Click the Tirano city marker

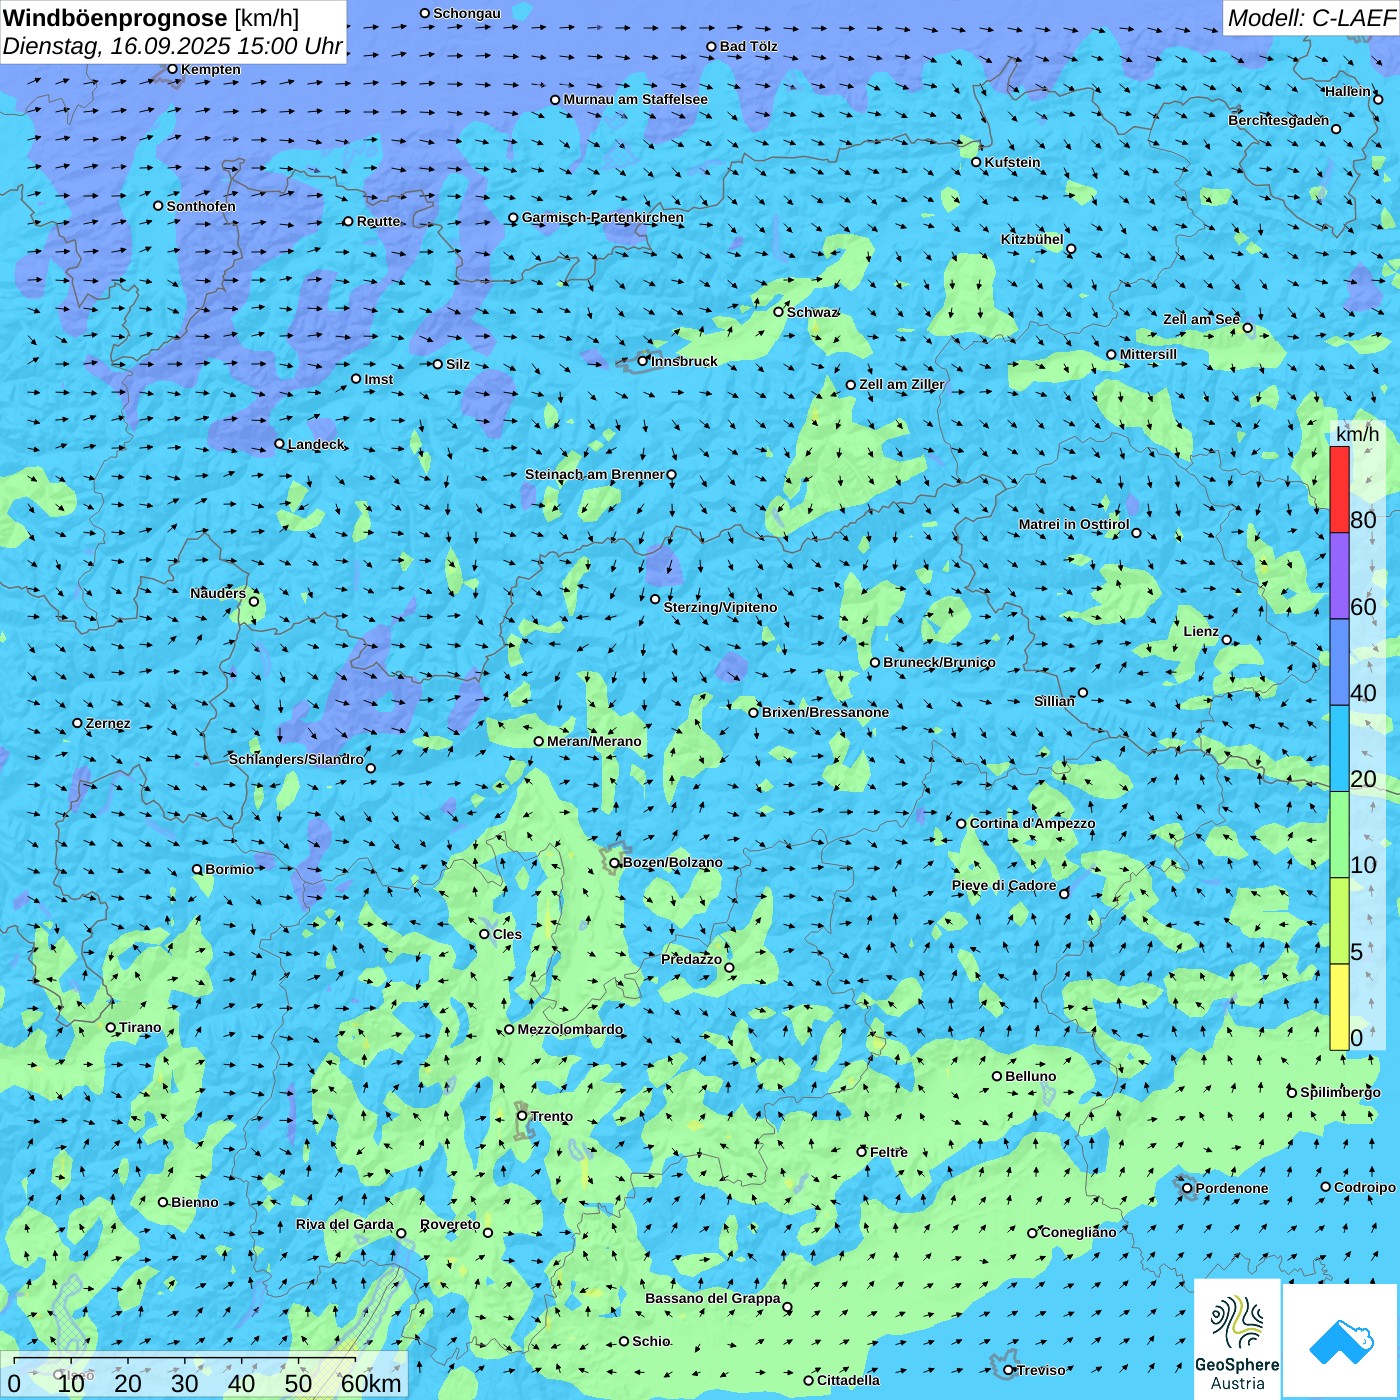(x=111, y=1027)
